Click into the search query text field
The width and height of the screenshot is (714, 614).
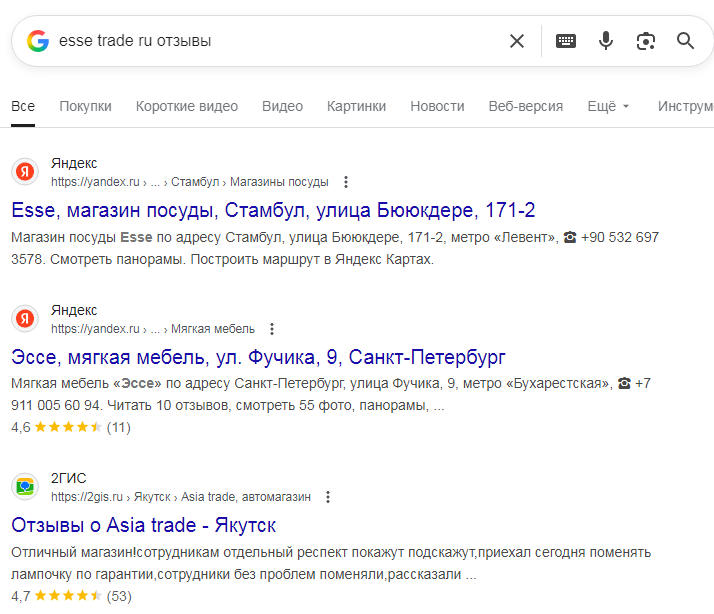coord(270,41)
